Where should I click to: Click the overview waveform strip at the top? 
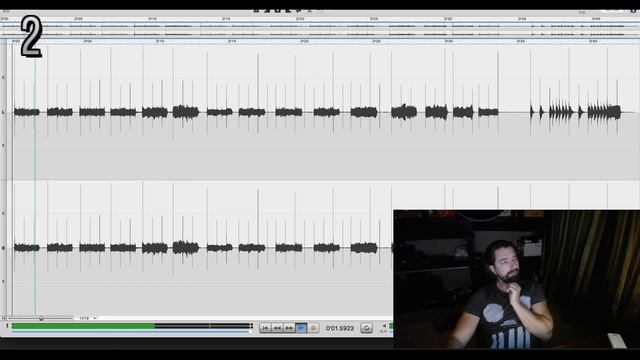320,30
